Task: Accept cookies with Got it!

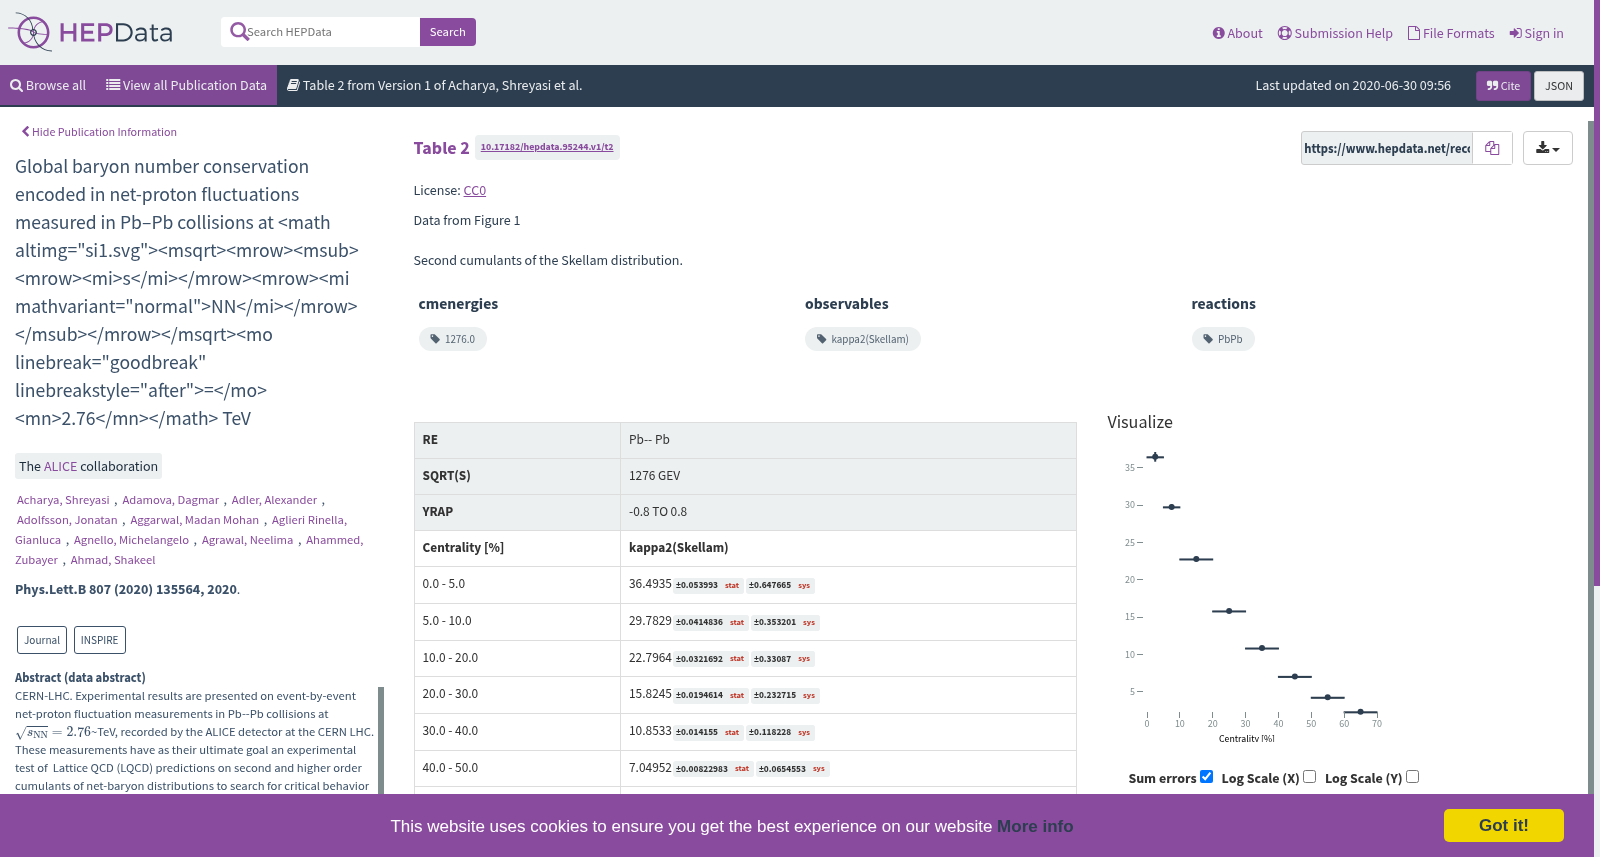Action: click(1503, 825)
